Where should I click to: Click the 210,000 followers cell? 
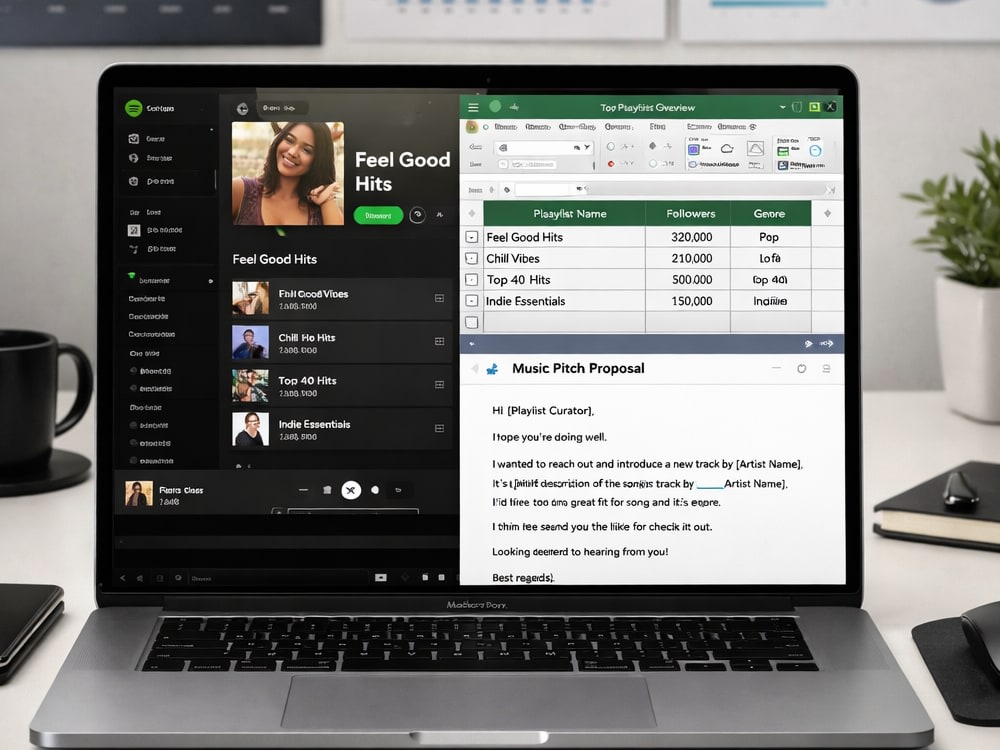(688, 258)
